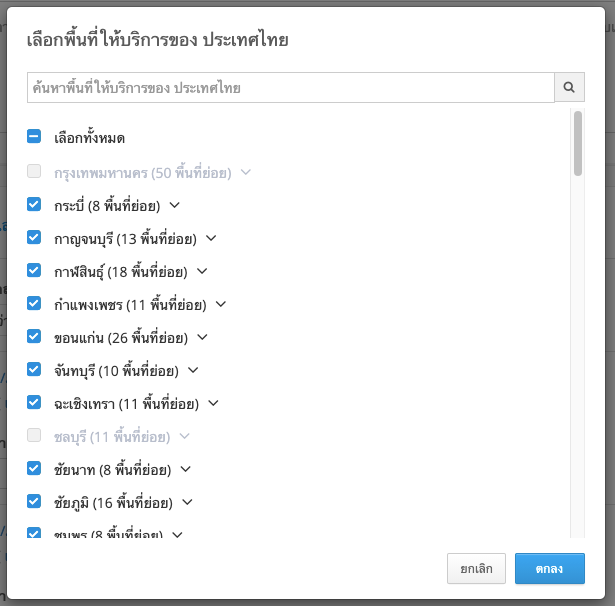
Task: Focus the service area search field
Action: [290, 88]
